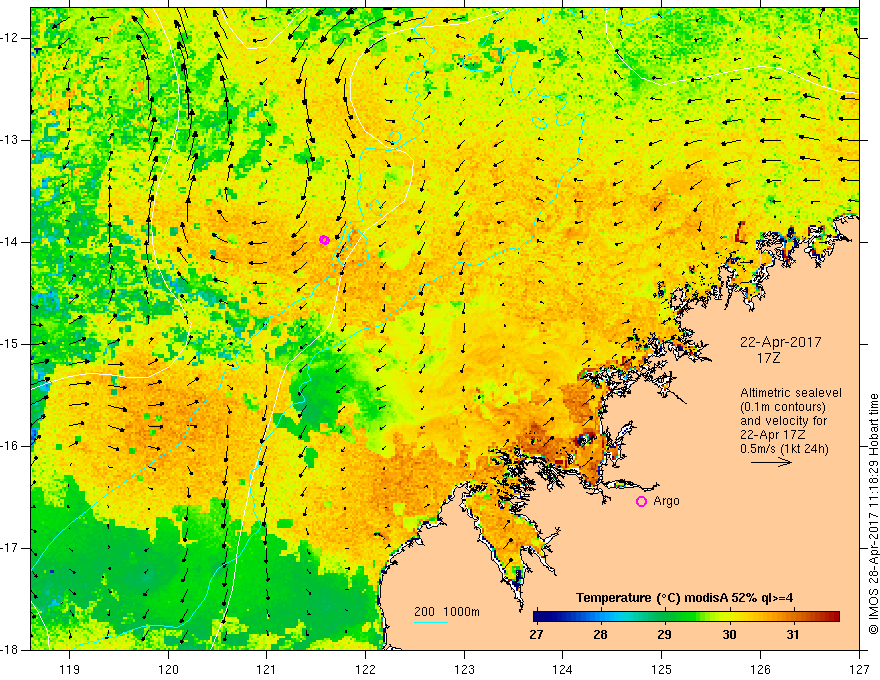Click the magenta Argo legend circle
880x680 pixels.
click(641, 501)
